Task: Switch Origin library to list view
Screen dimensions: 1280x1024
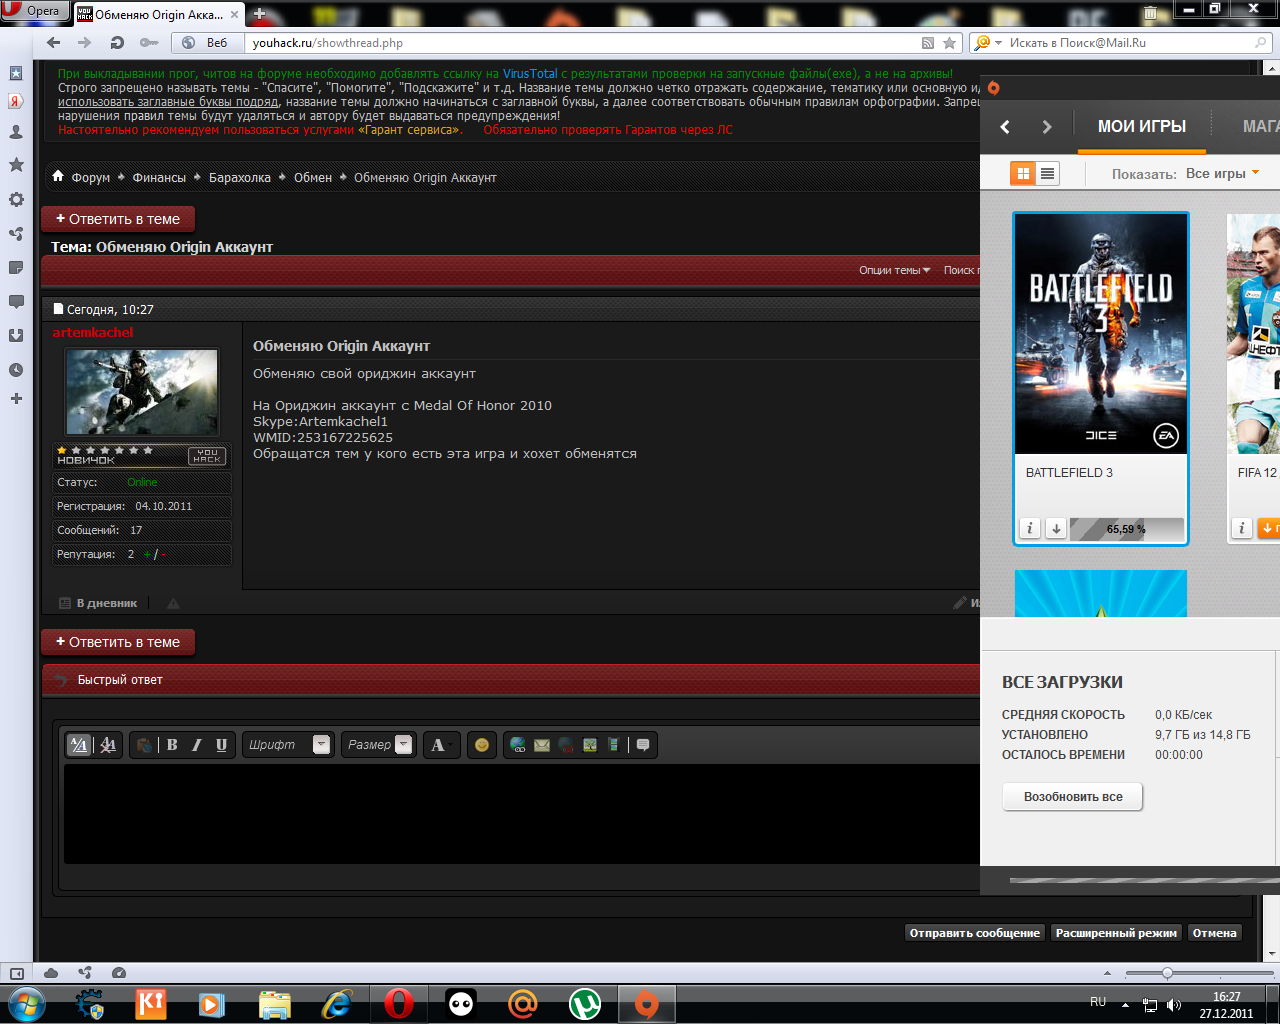Action: pos(1047,173)
